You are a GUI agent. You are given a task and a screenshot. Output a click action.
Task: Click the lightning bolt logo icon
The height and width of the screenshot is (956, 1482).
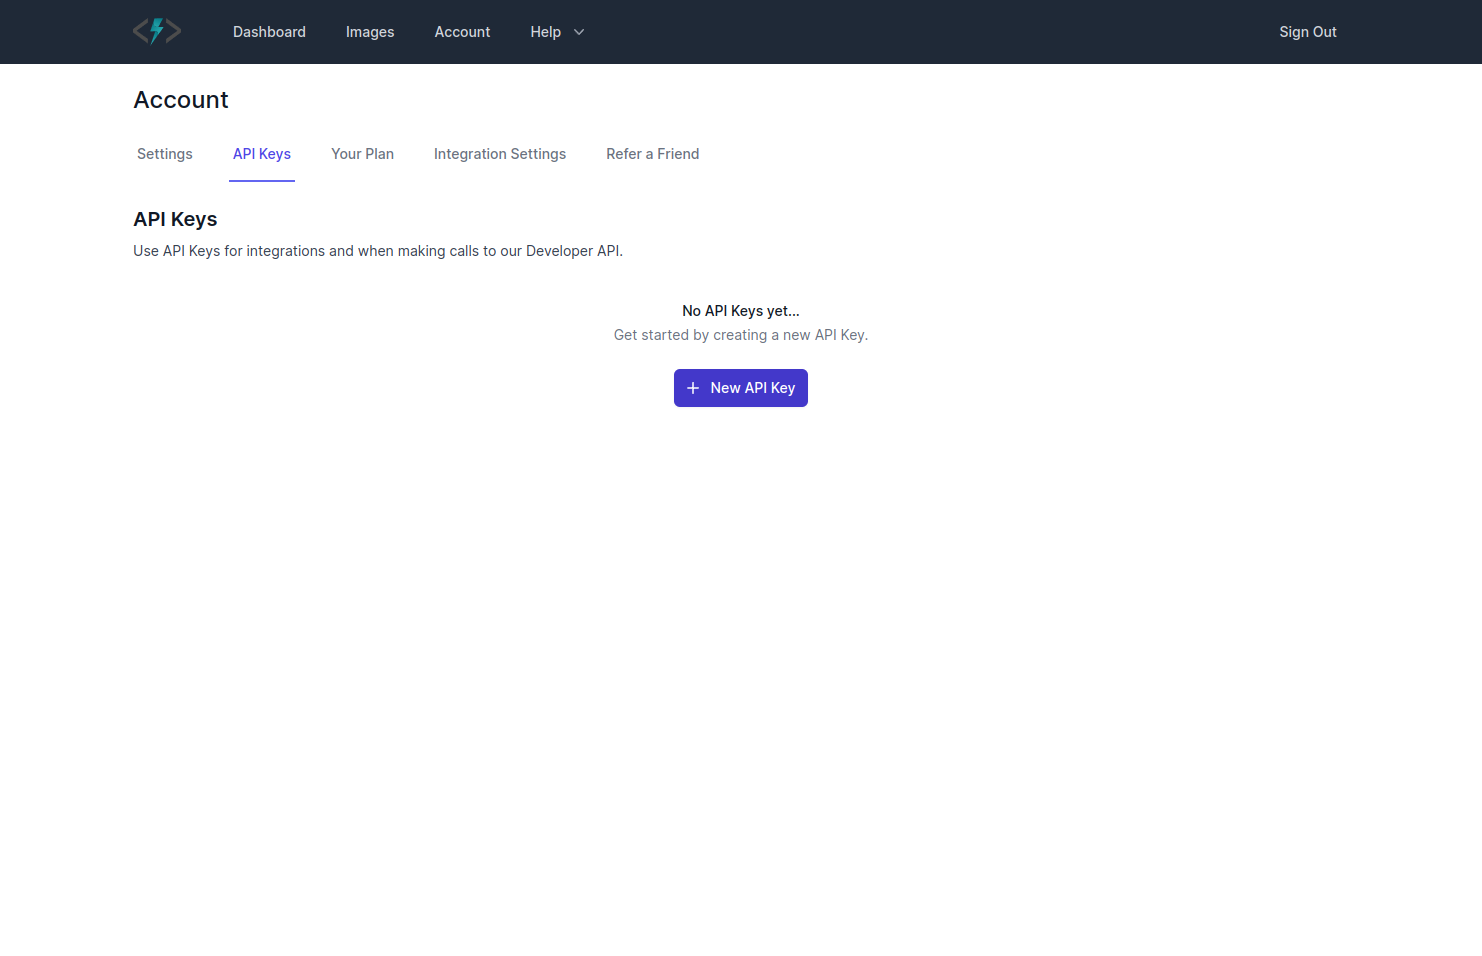(x=157, y=31)
